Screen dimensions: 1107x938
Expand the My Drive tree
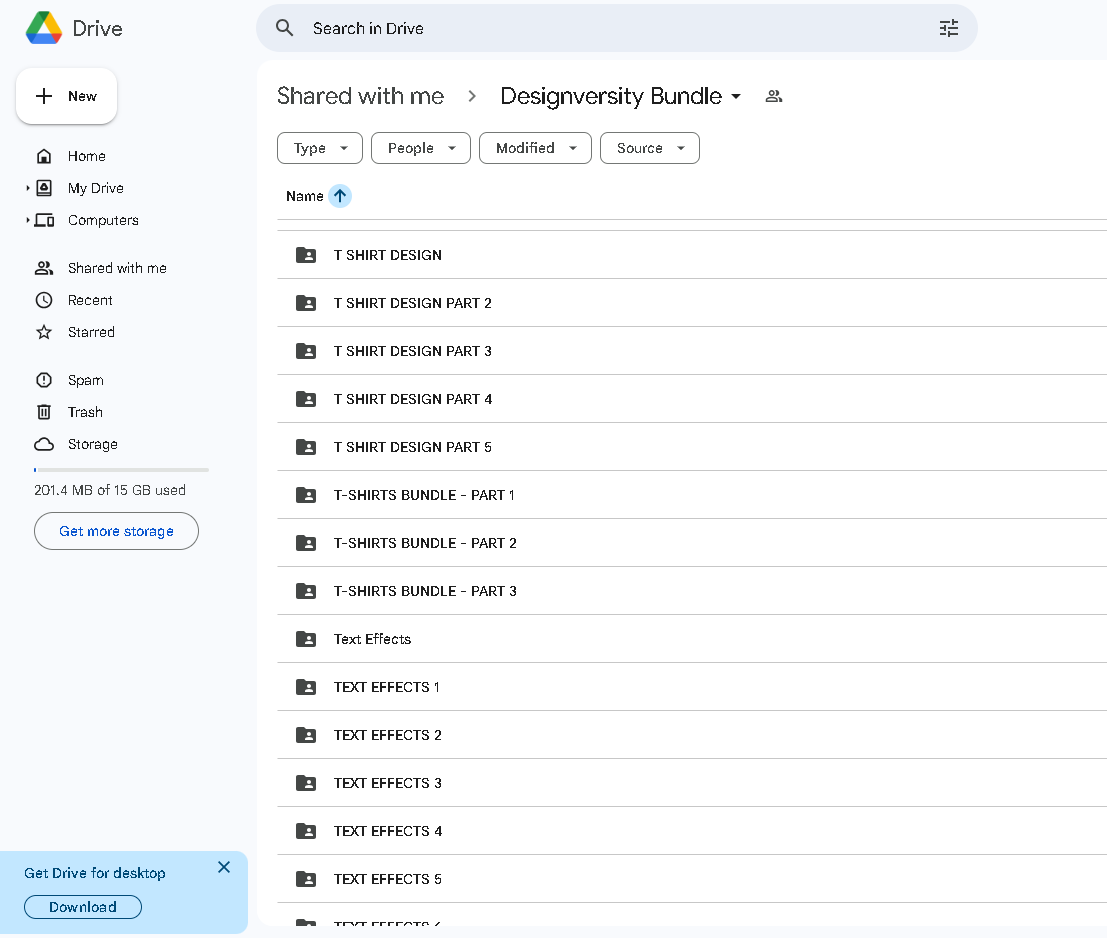point(28,188)
